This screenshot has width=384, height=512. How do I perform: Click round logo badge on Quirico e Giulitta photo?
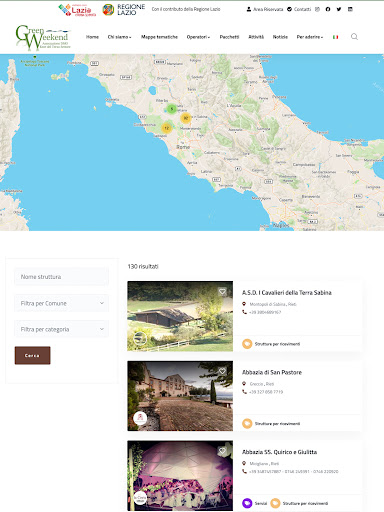click(140, 498)
